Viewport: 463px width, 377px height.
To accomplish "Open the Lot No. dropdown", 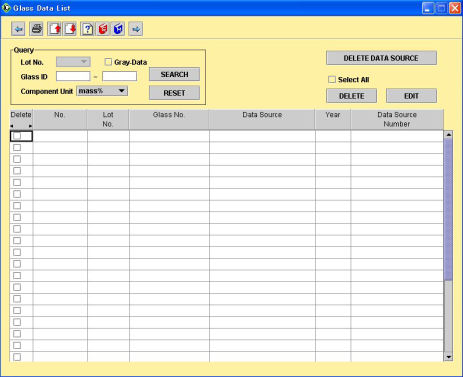I will click(73, 62).
